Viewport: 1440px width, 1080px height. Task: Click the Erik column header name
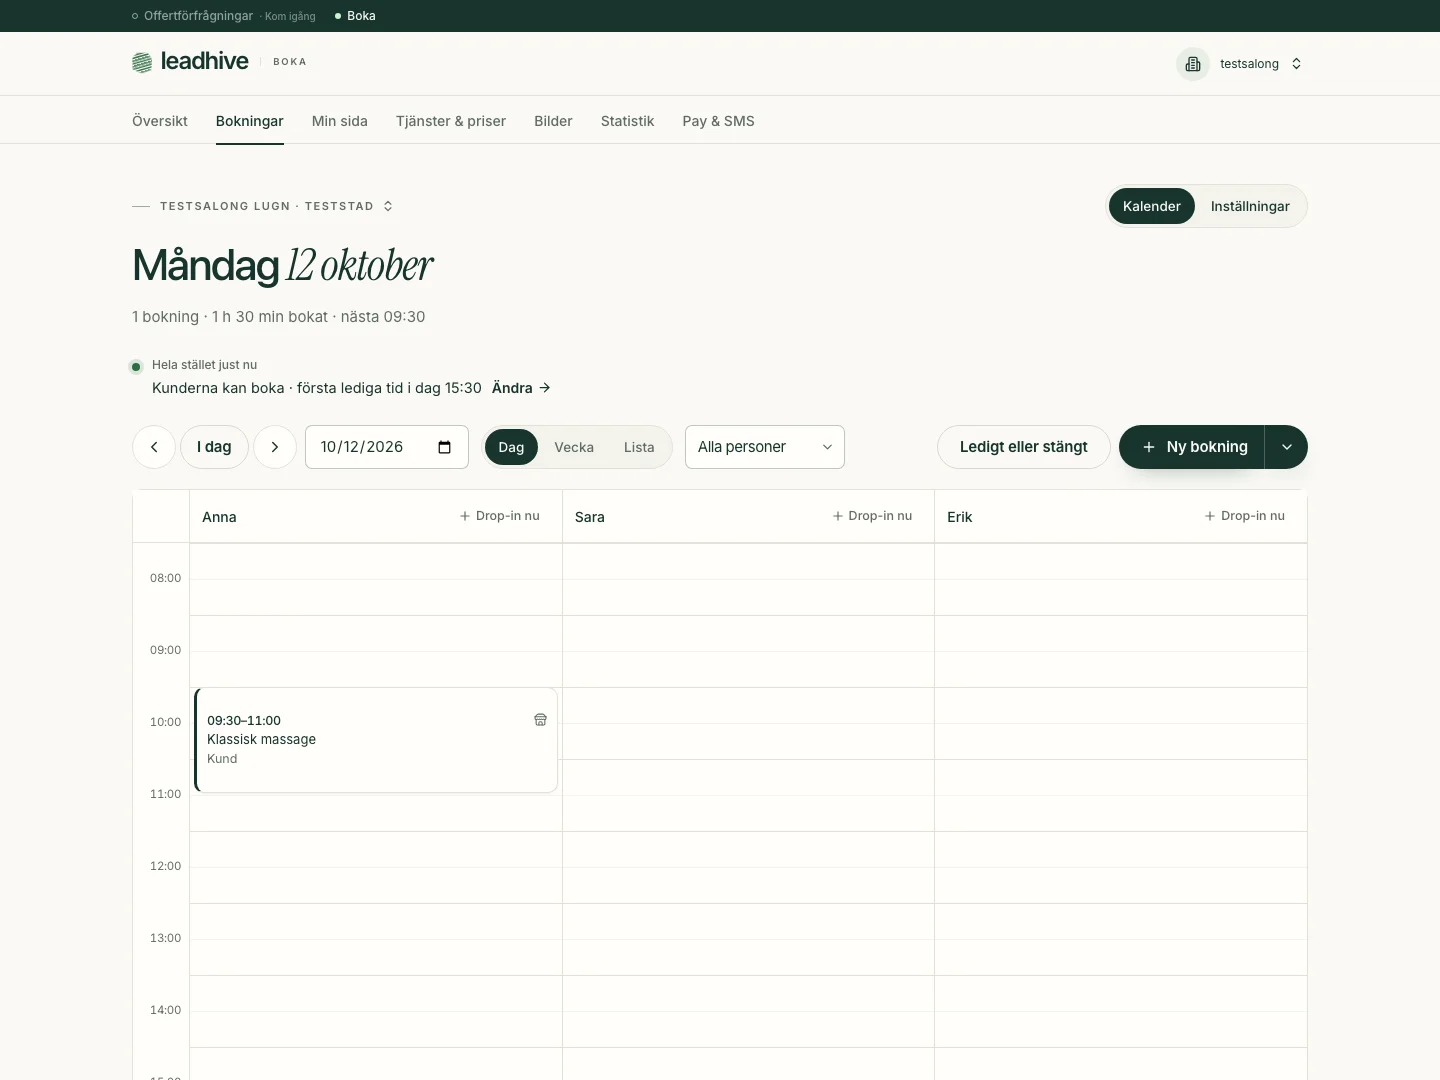(960, 517)
